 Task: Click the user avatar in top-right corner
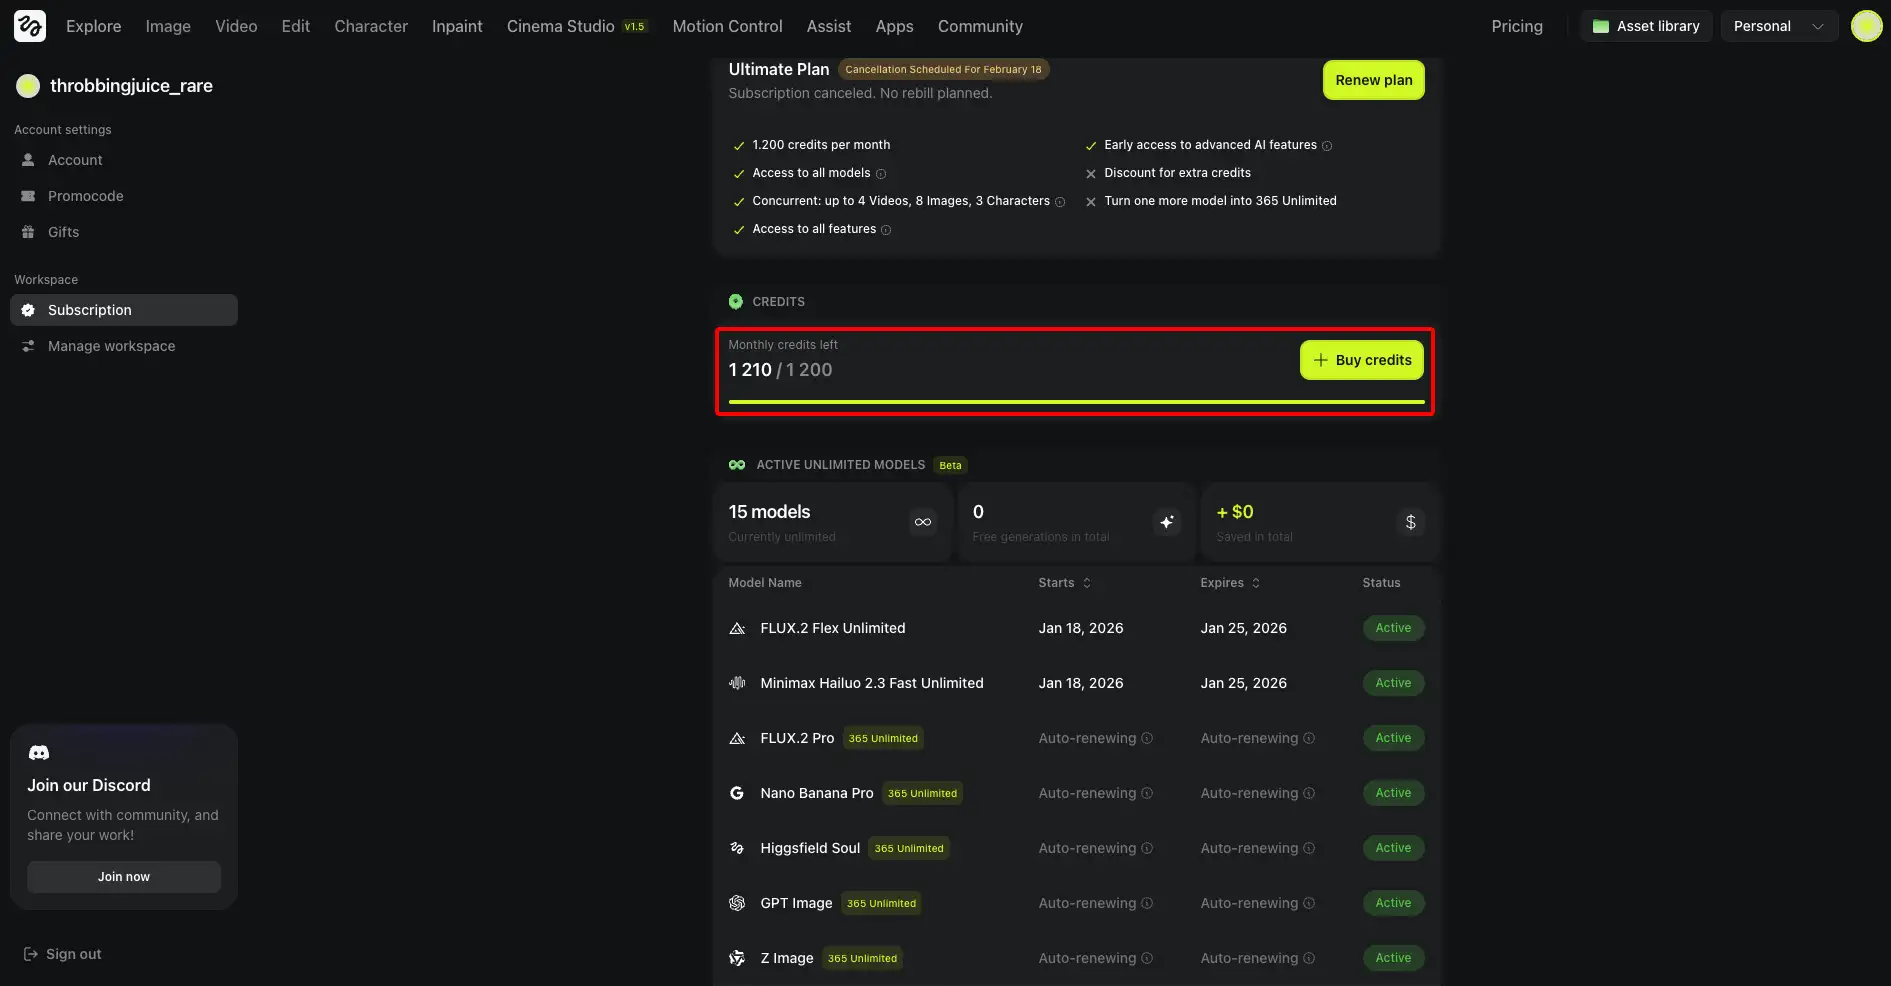click(x=1866, y=26)
